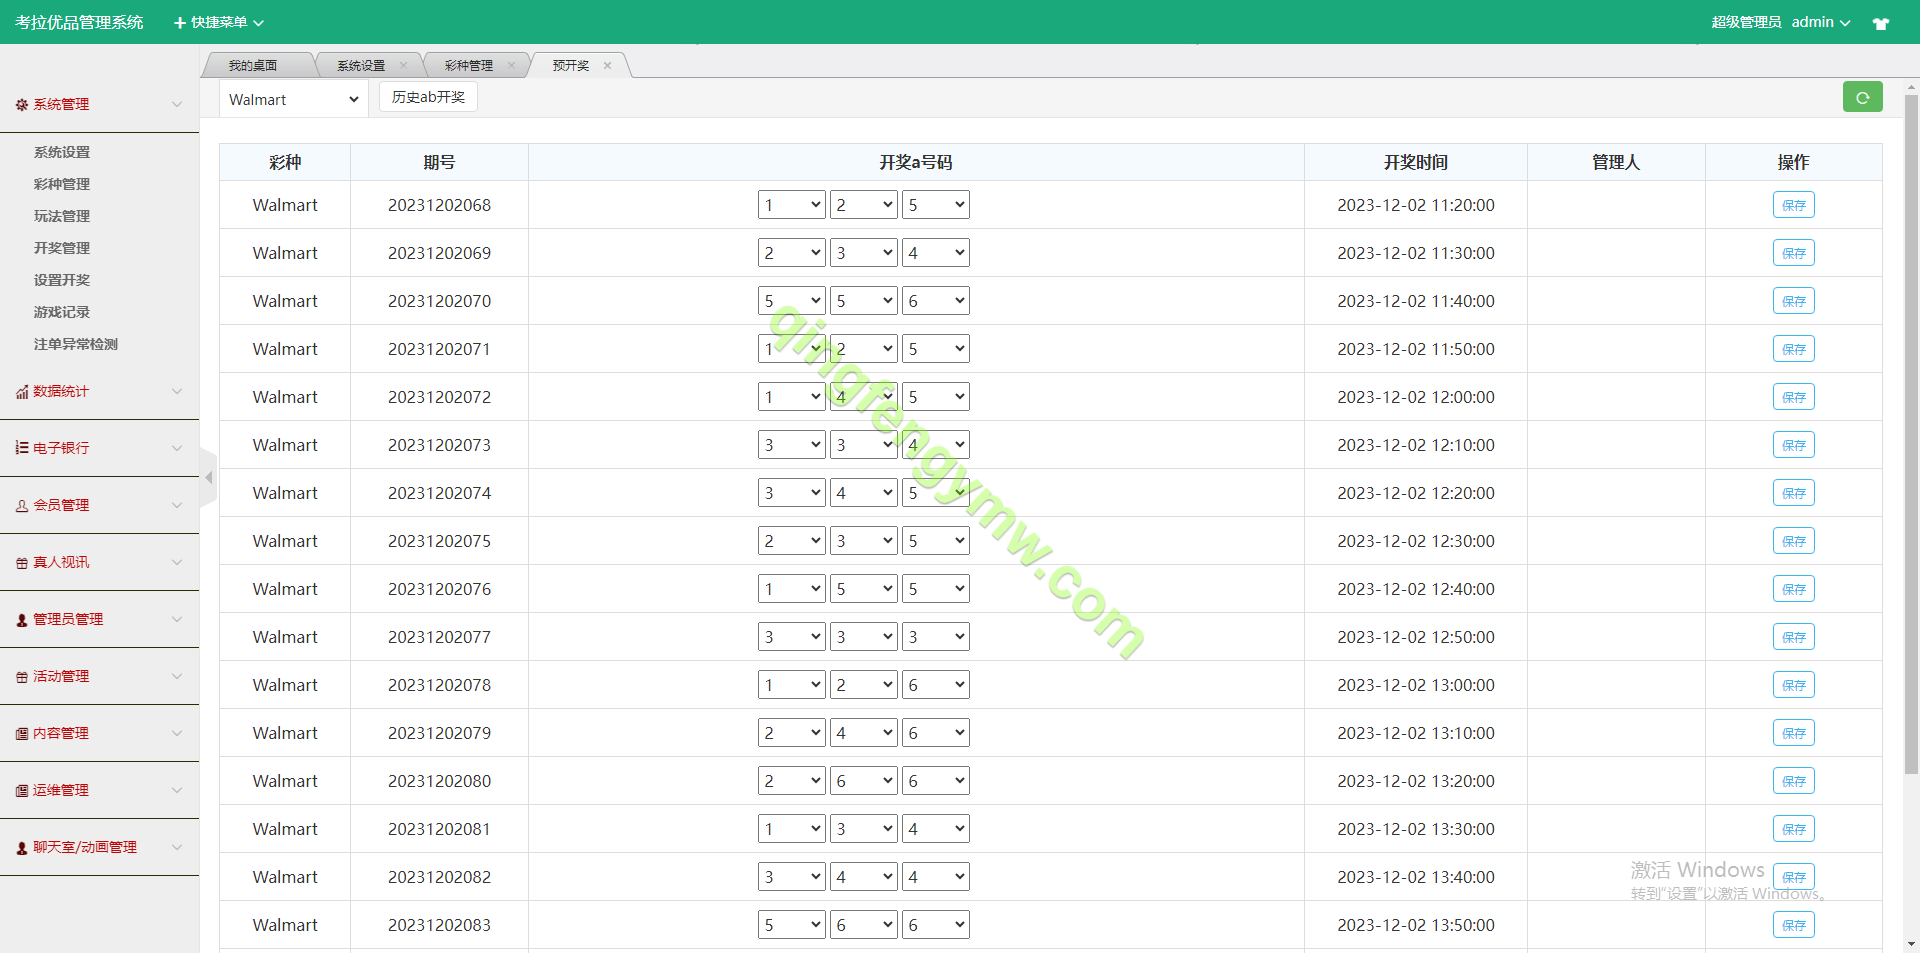Image resolution: width=1920 pixels, height=953 pixels.
Task: Close the 预开奖 tab with its X
Action: (607, 66)
